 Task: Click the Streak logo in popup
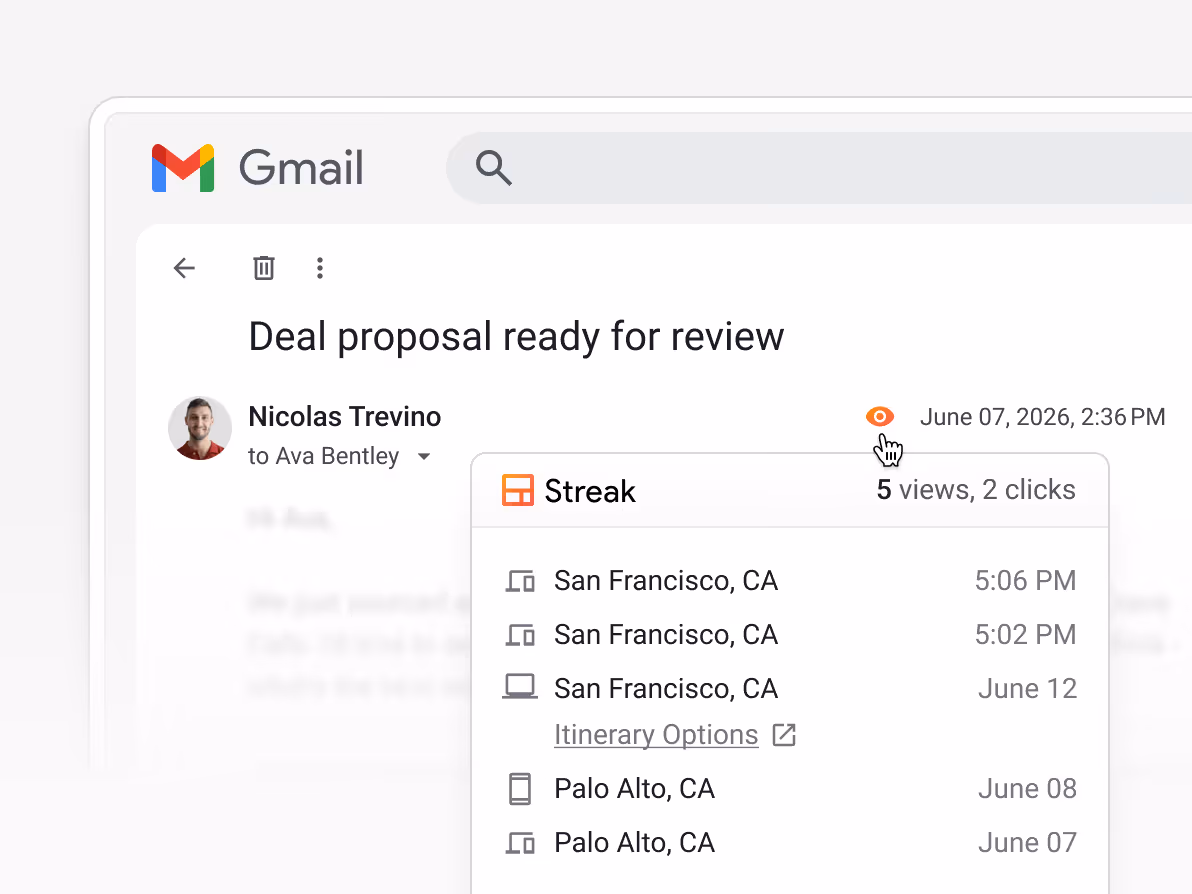[569, 491]
